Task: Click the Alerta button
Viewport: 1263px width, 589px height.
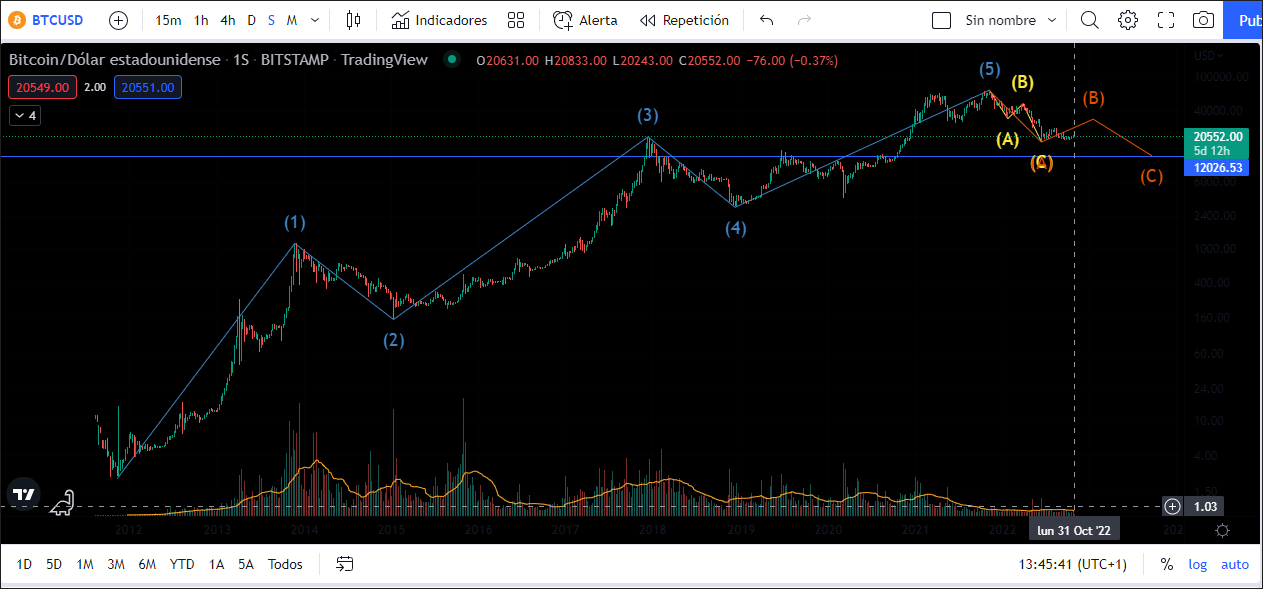Action: pyautogui.click(x=586, y=20)
